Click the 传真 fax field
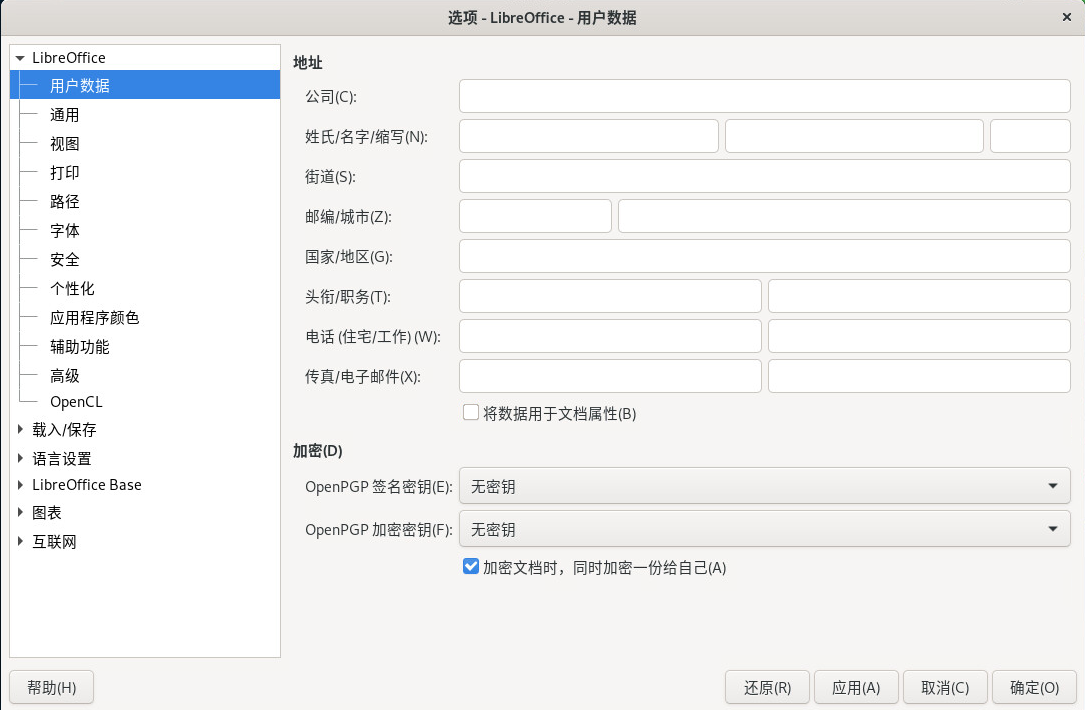This screenshot has height=710, width=1085. coord(610,376)
